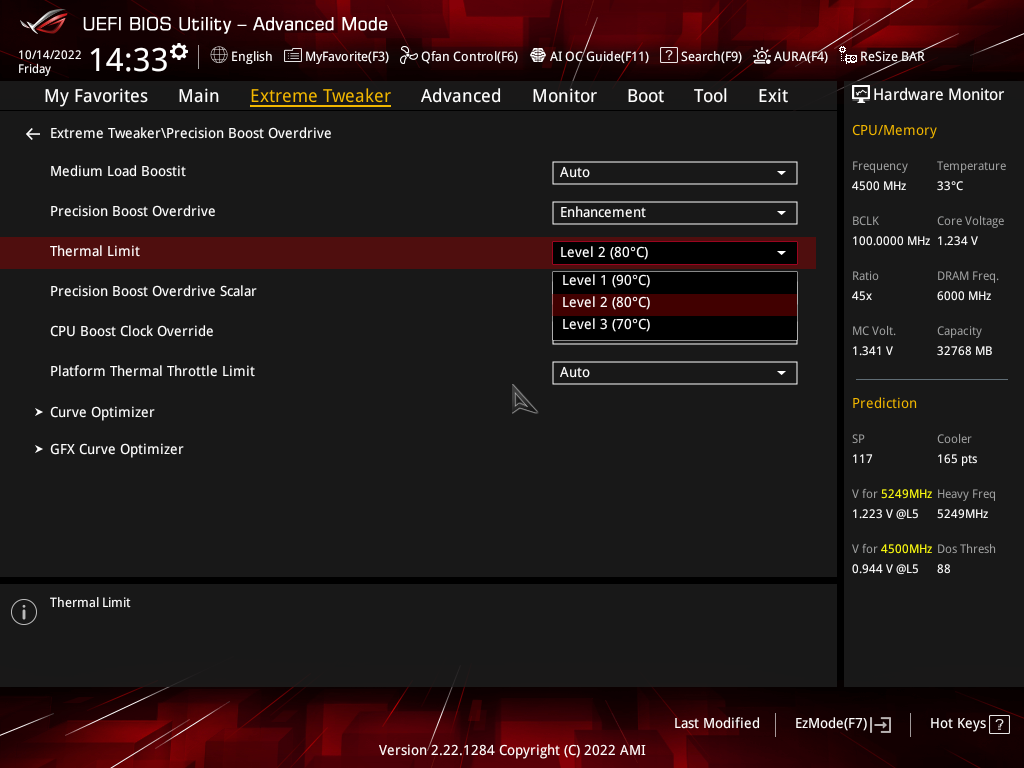Select Level 1 (90°C) option

(x=675, y=281)
